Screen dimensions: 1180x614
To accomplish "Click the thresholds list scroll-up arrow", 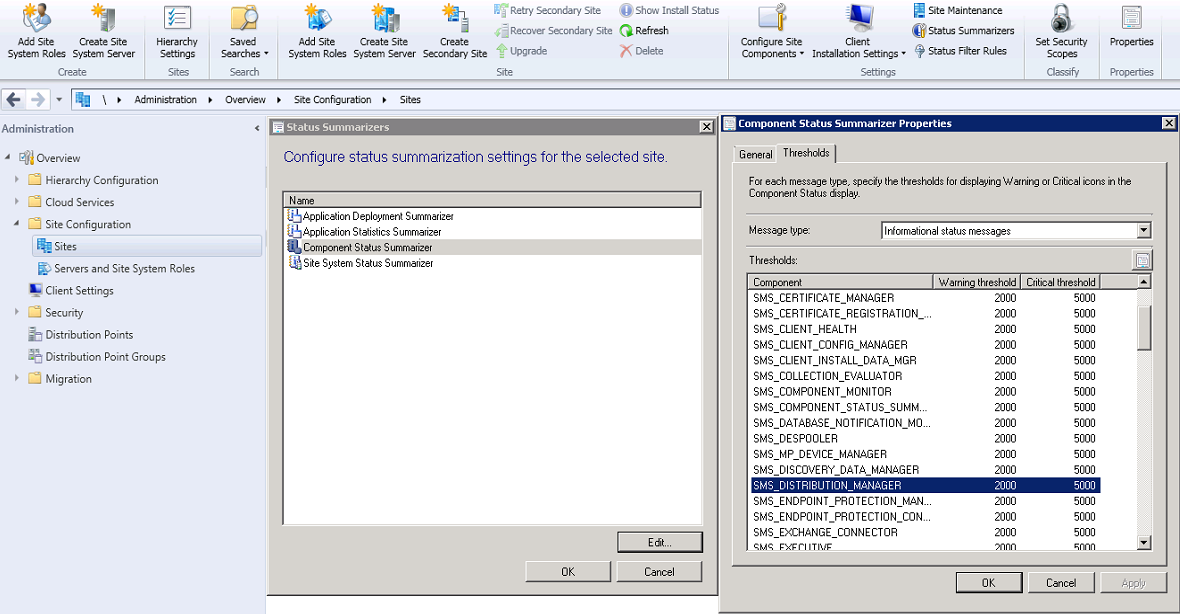I will click(x=1144, y=281).
